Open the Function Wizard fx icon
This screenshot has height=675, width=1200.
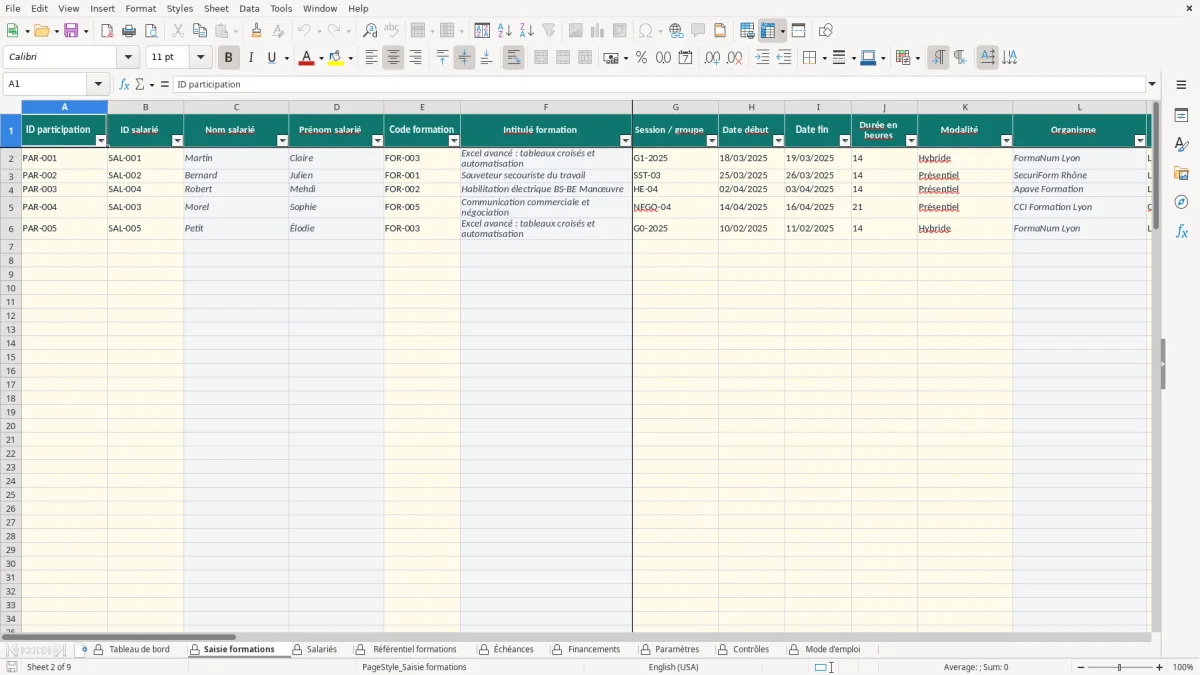click(x=124, y=85)
